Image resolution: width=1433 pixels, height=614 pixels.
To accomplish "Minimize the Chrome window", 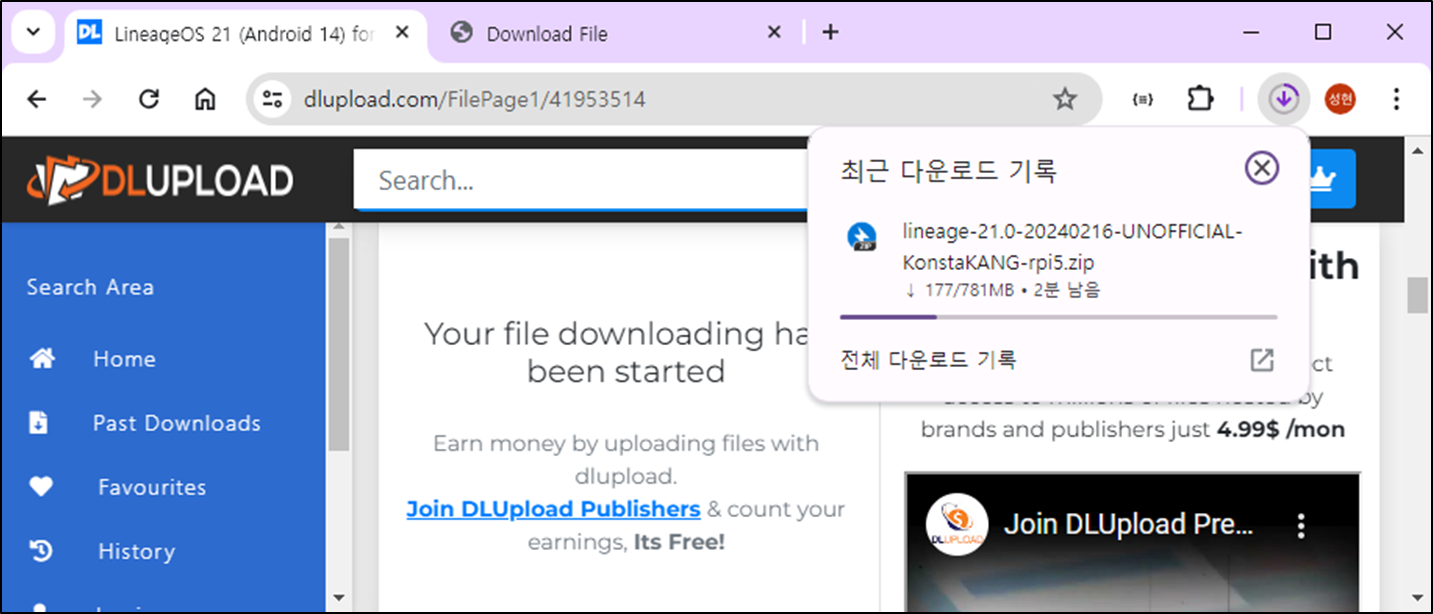I will (x=1251, y=32).
